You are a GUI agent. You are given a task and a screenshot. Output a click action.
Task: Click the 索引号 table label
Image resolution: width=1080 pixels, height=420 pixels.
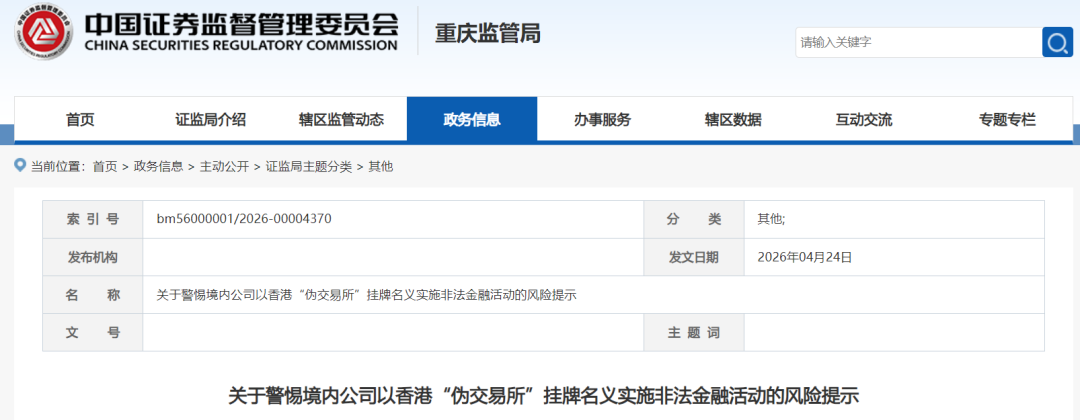click(93, 220)
